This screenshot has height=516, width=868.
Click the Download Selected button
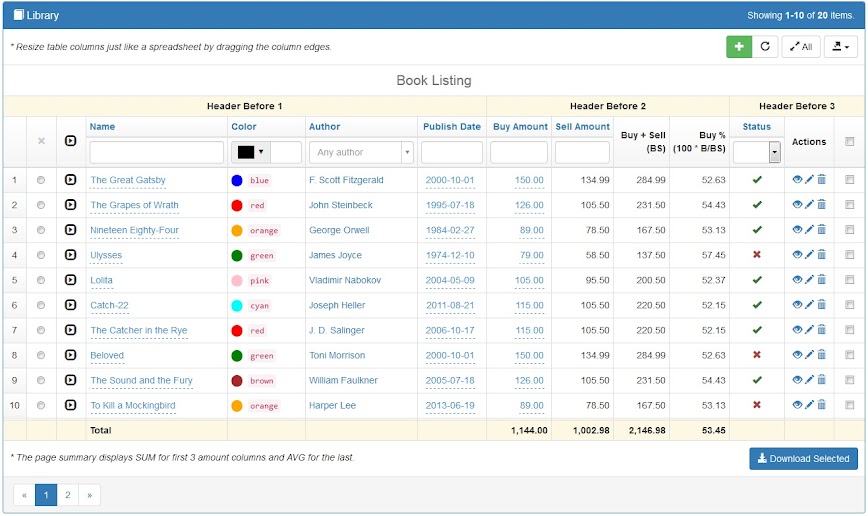803,459
